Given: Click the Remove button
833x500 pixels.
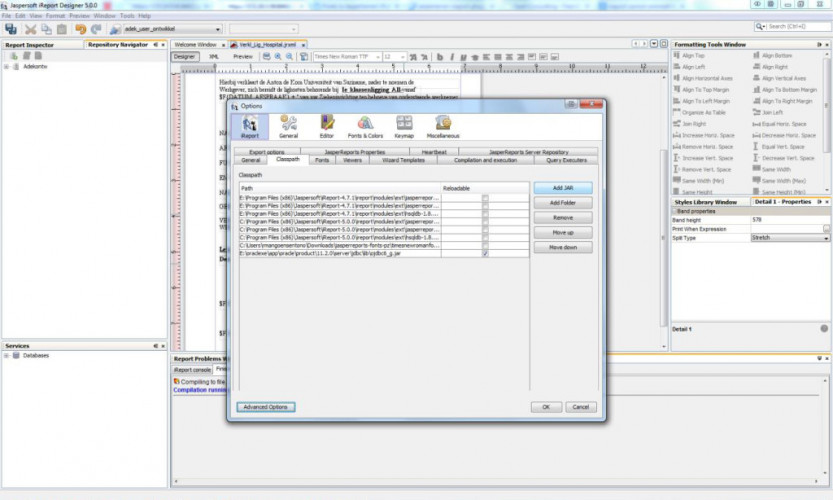Looking at the screenshot, I should pyautogui.click(x=563, y=218).
